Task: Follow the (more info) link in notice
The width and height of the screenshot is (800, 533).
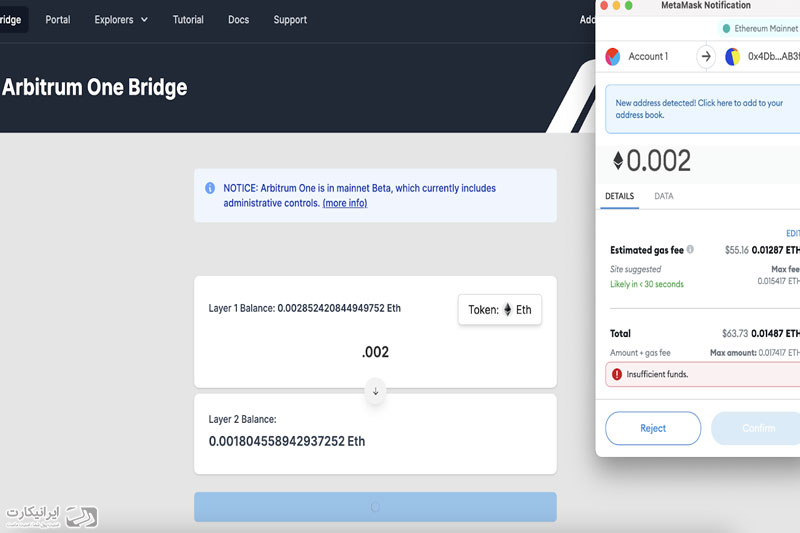Action: [345, 203]
